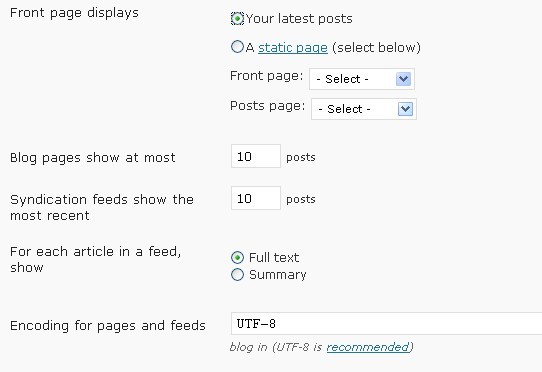Screen dimensions: 542x372
Task: Click the "Full text" label text
Action: pyautogui.click(x=274, y=258)
